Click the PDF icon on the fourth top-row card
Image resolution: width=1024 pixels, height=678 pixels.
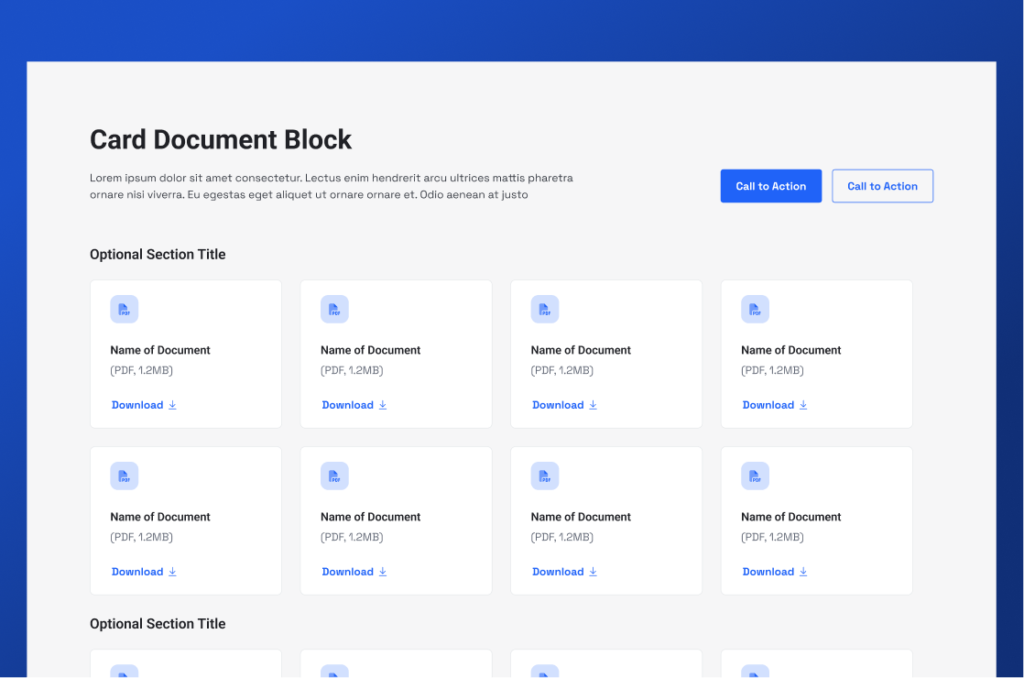click(x=755, y=309)
